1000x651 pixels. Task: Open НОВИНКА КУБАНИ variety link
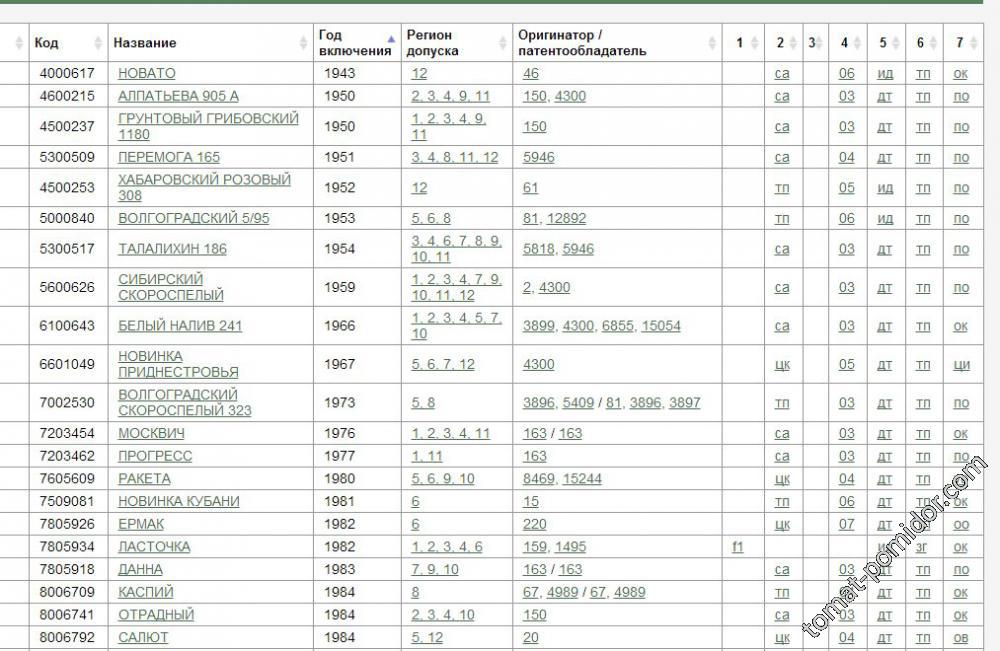tap(179, 502)
